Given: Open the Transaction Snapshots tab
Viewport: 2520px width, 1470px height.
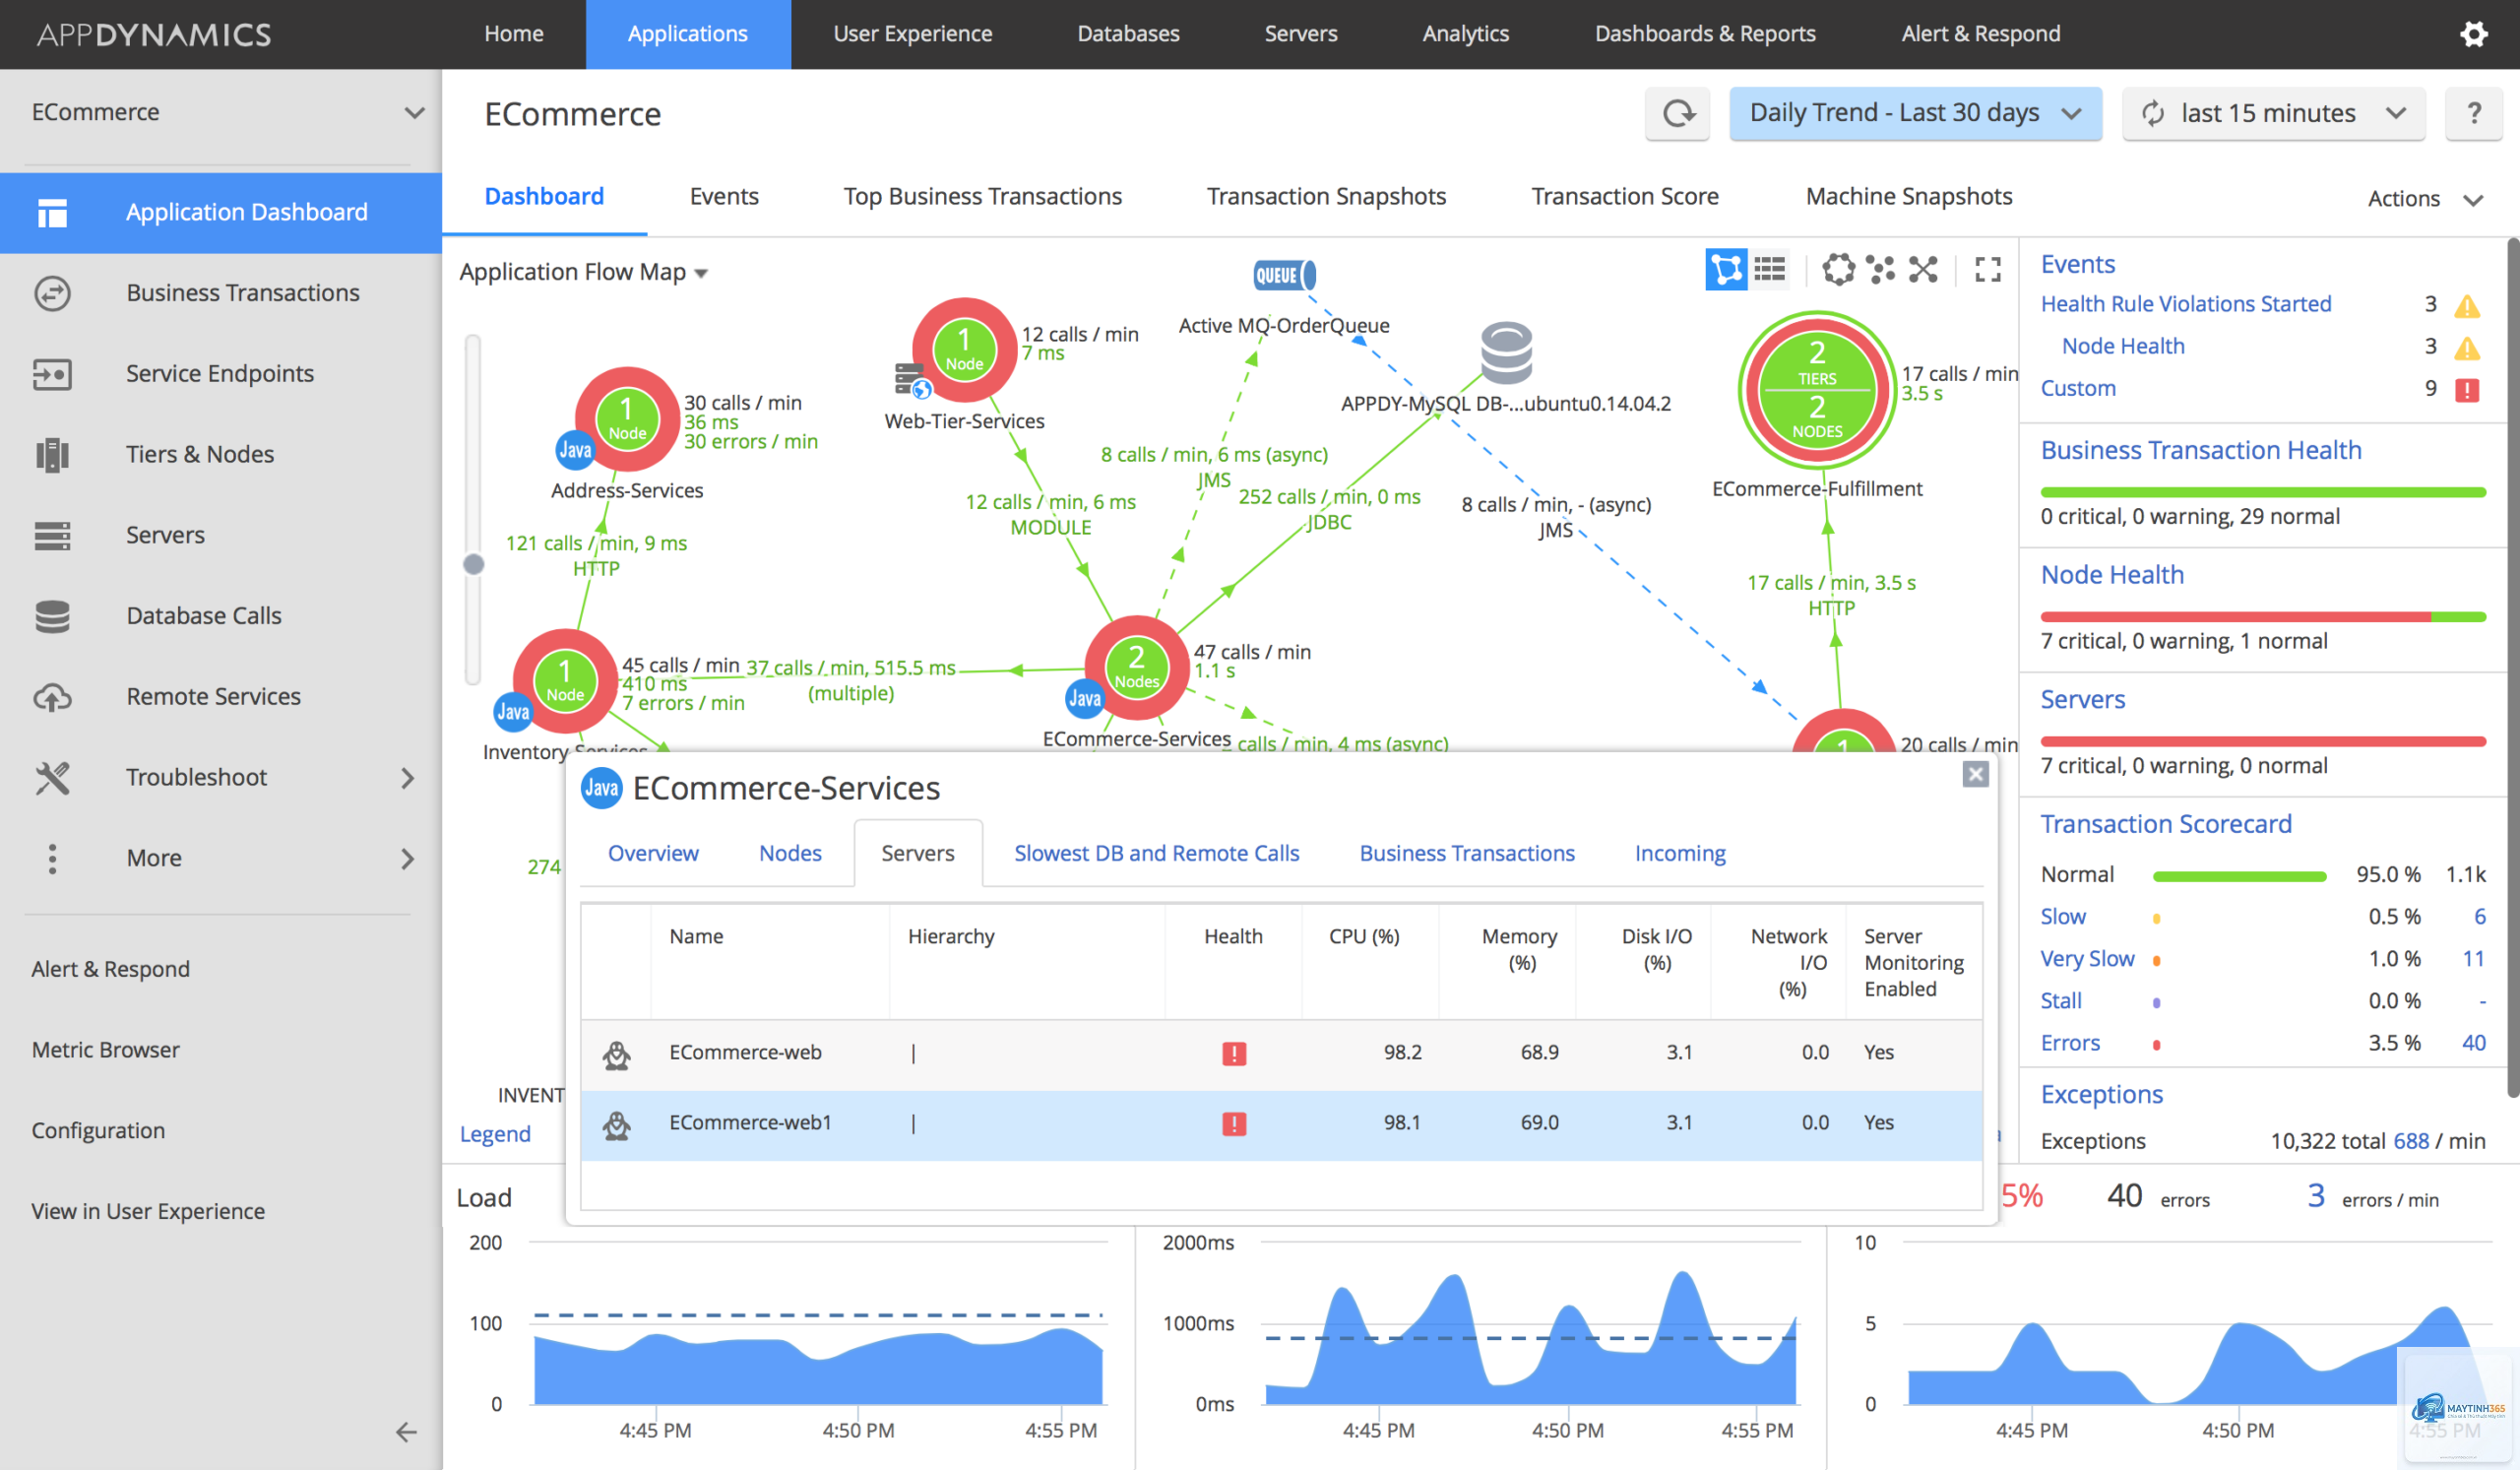Looking at the screenshot, I should click(1326, 196).
